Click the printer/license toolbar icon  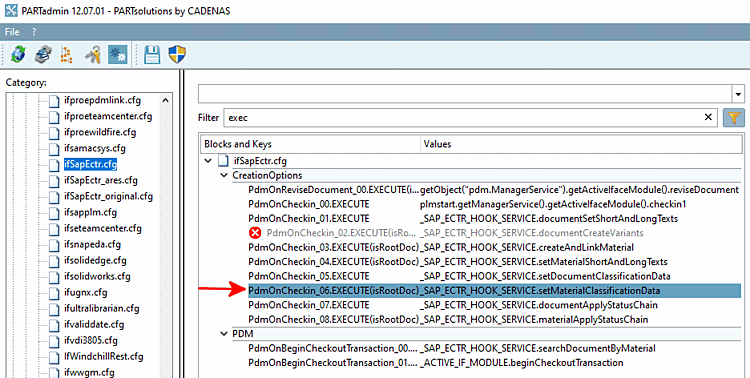44,54
